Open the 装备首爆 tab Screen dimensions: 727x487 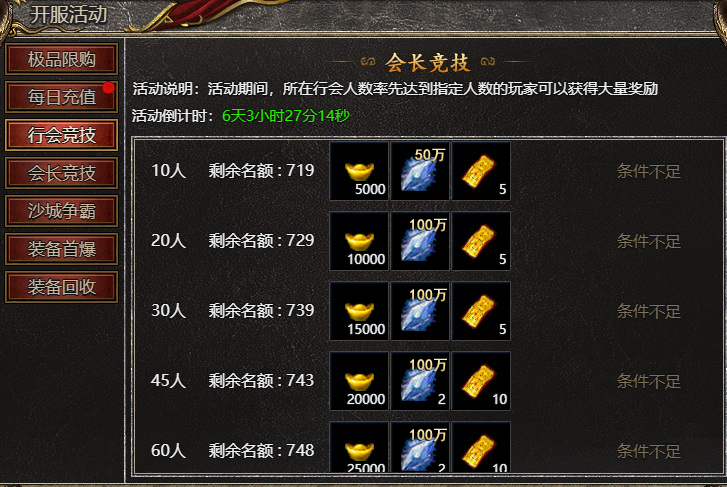[62, 249]
